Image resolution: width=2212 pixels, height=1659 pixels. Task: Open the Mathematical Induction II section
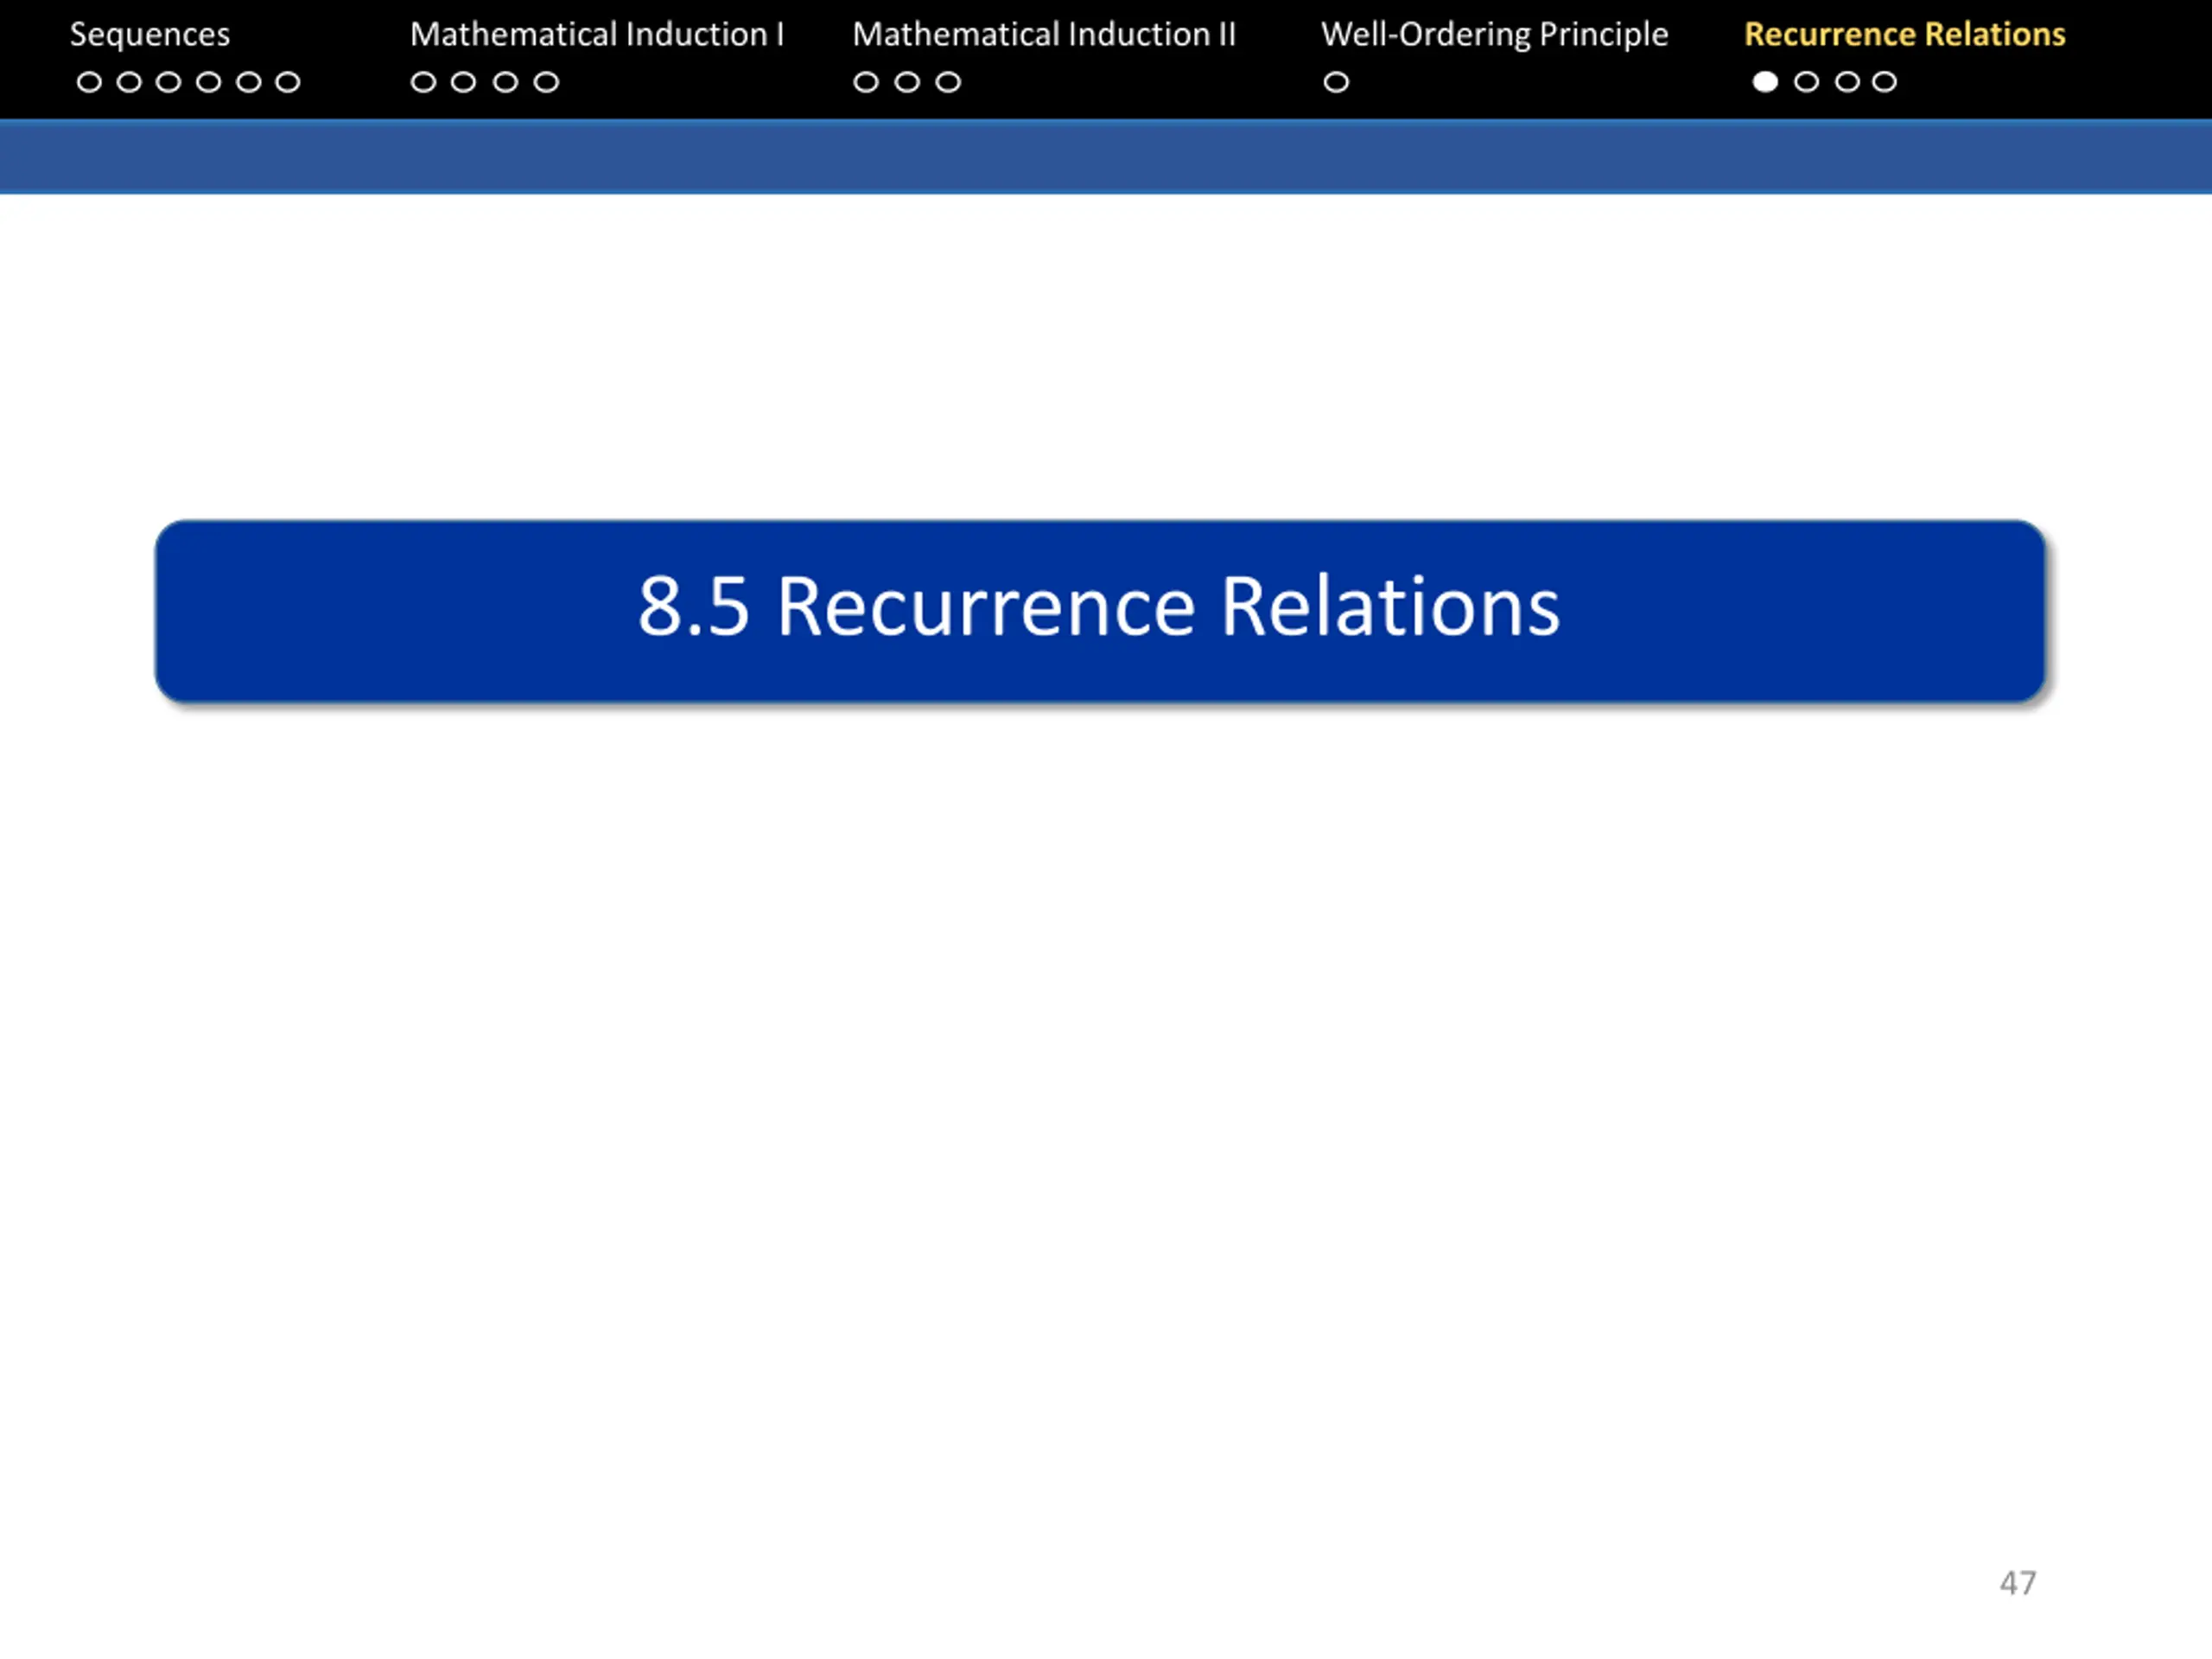point(1044,35)
